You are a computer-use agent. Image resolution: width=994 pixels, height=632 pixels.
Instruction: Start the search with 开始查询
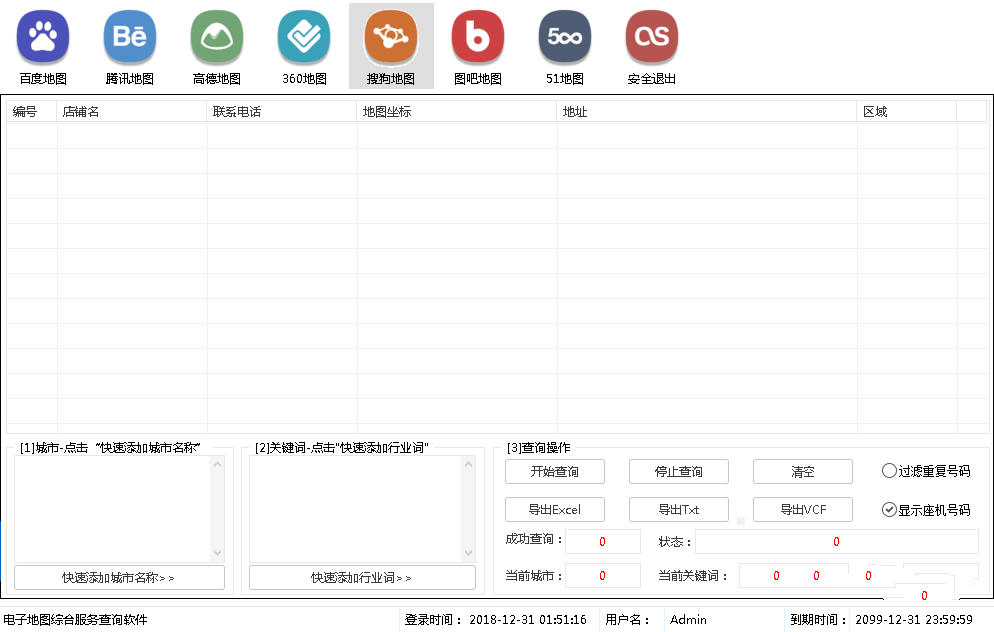555,472
